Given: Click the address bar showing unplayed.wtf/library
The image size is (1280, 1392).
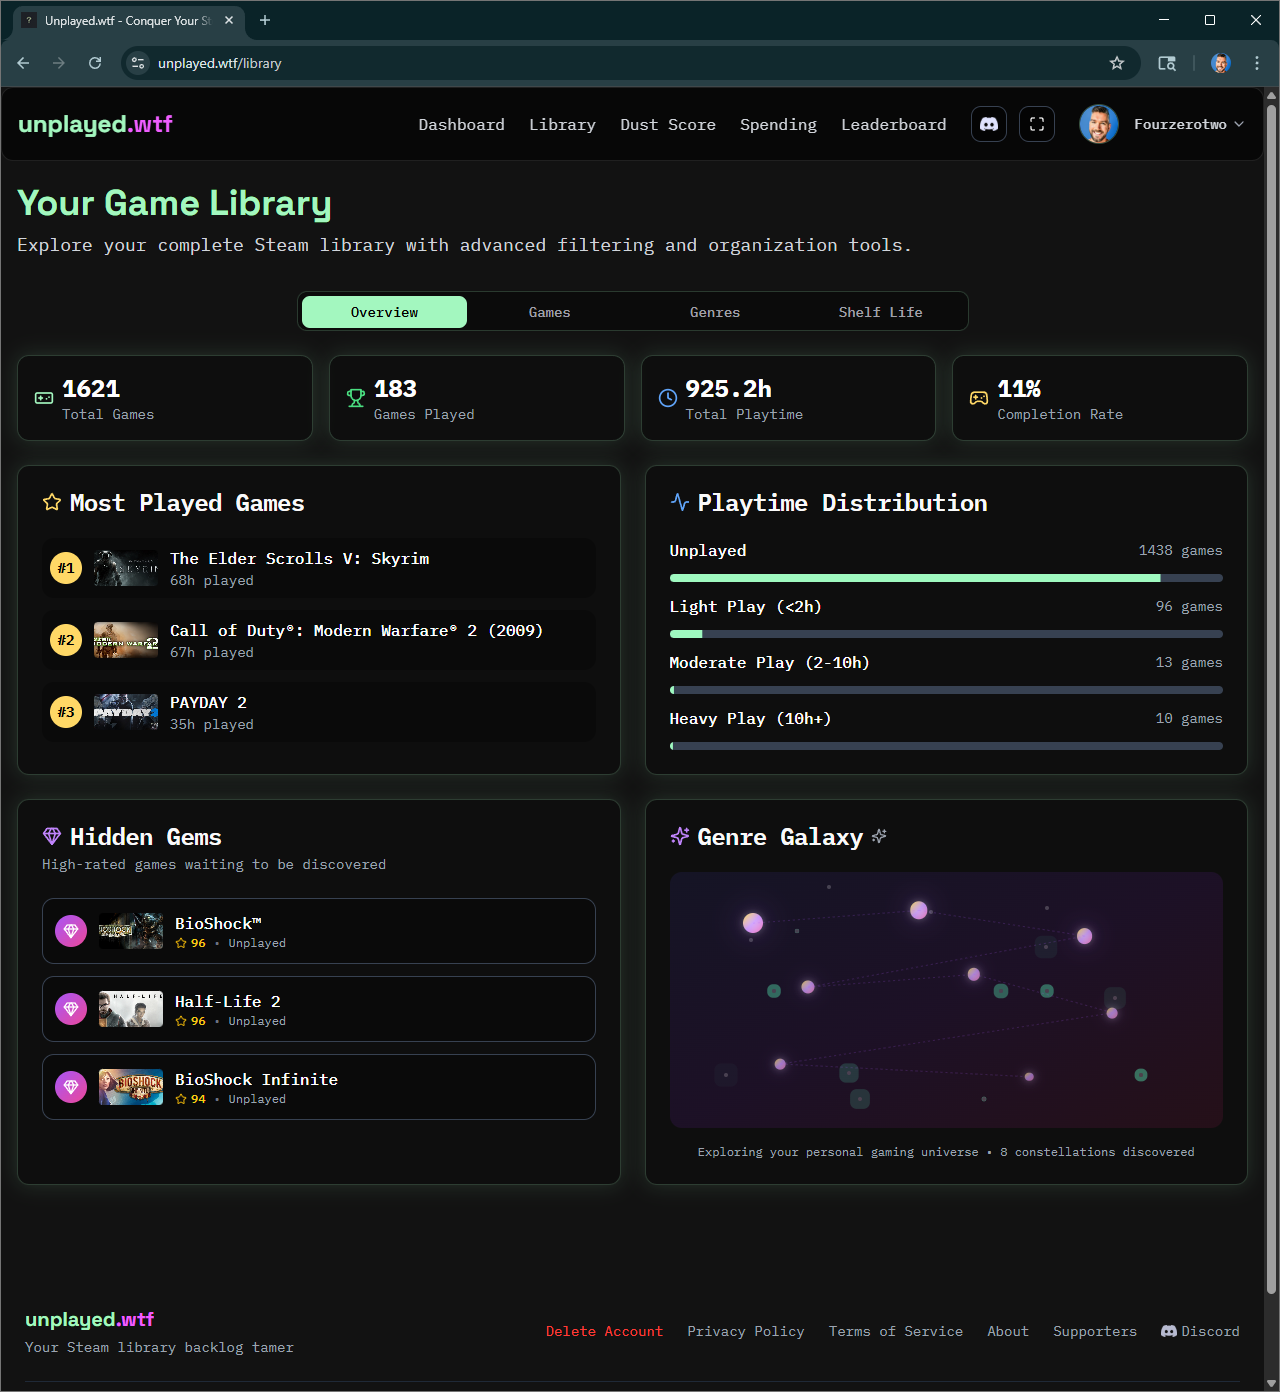Looking at the screenshot, I should pos(630,63).
